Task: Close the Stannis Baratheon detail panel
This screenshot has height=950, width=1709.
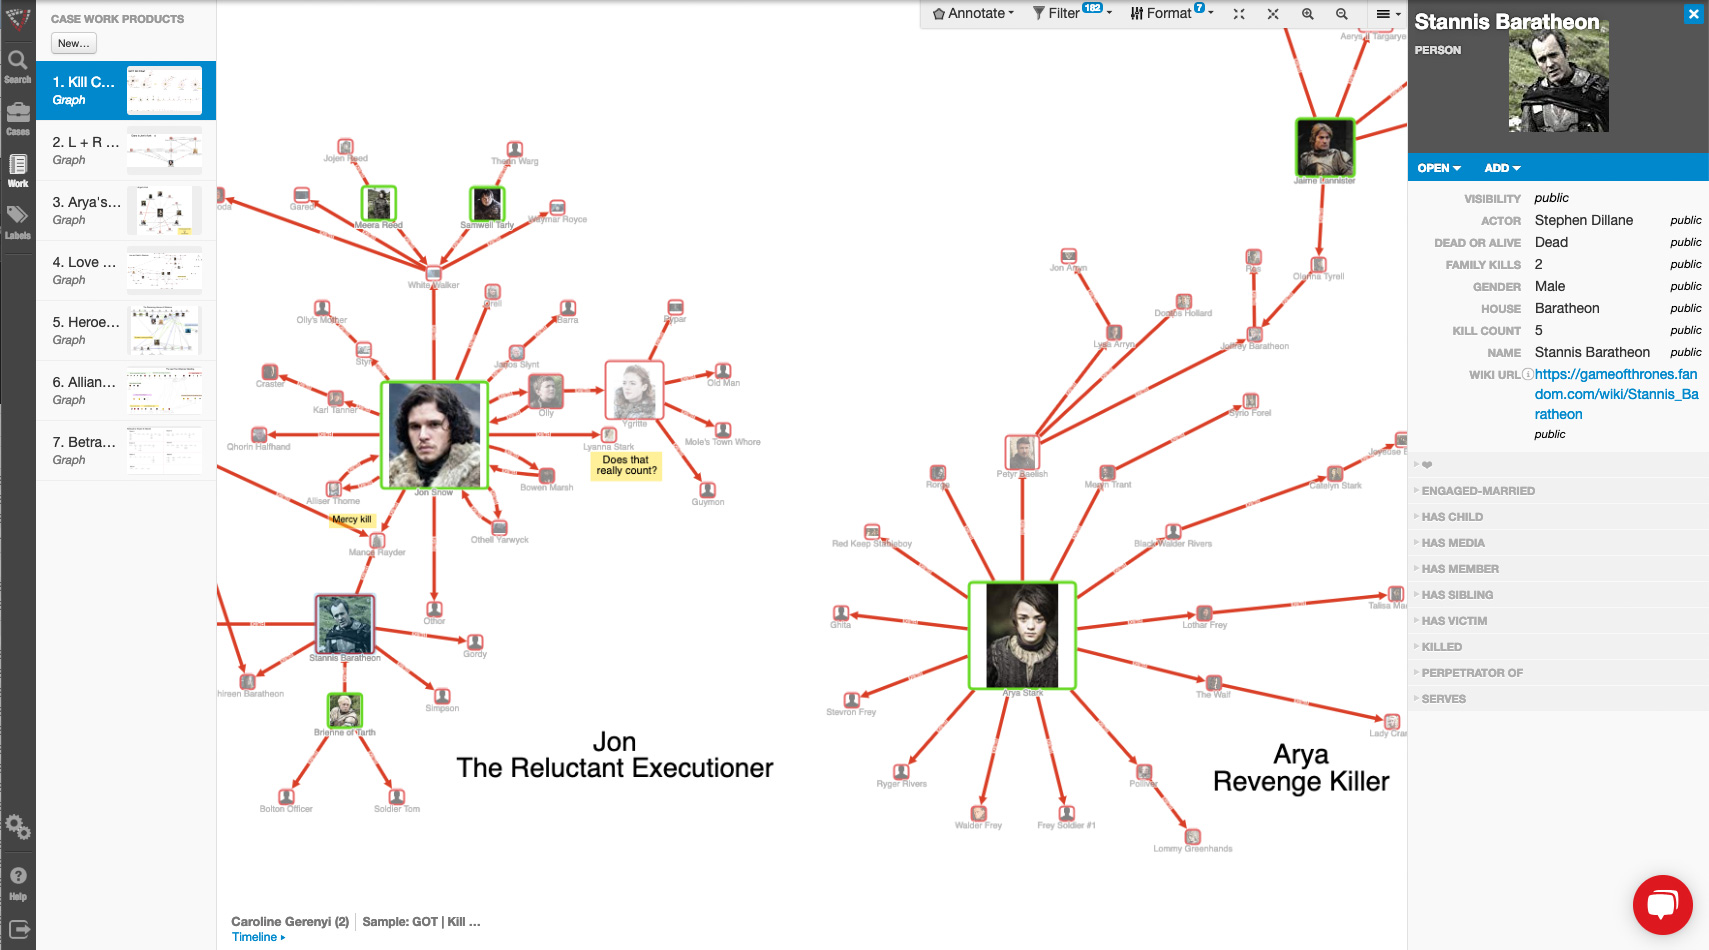Action: (x=1693, y=14)
